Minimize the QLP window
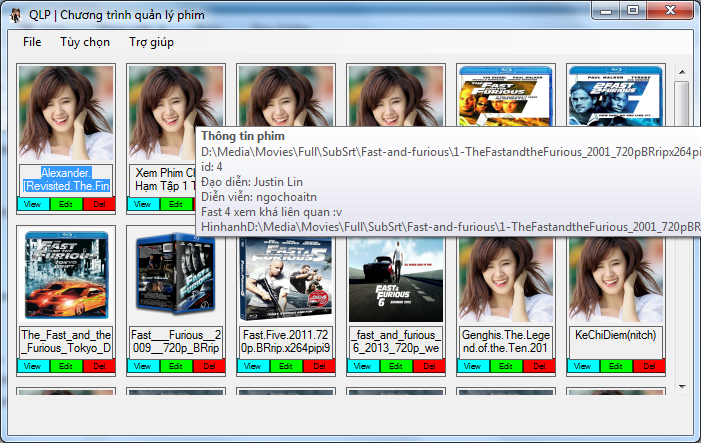 [606, 11]
